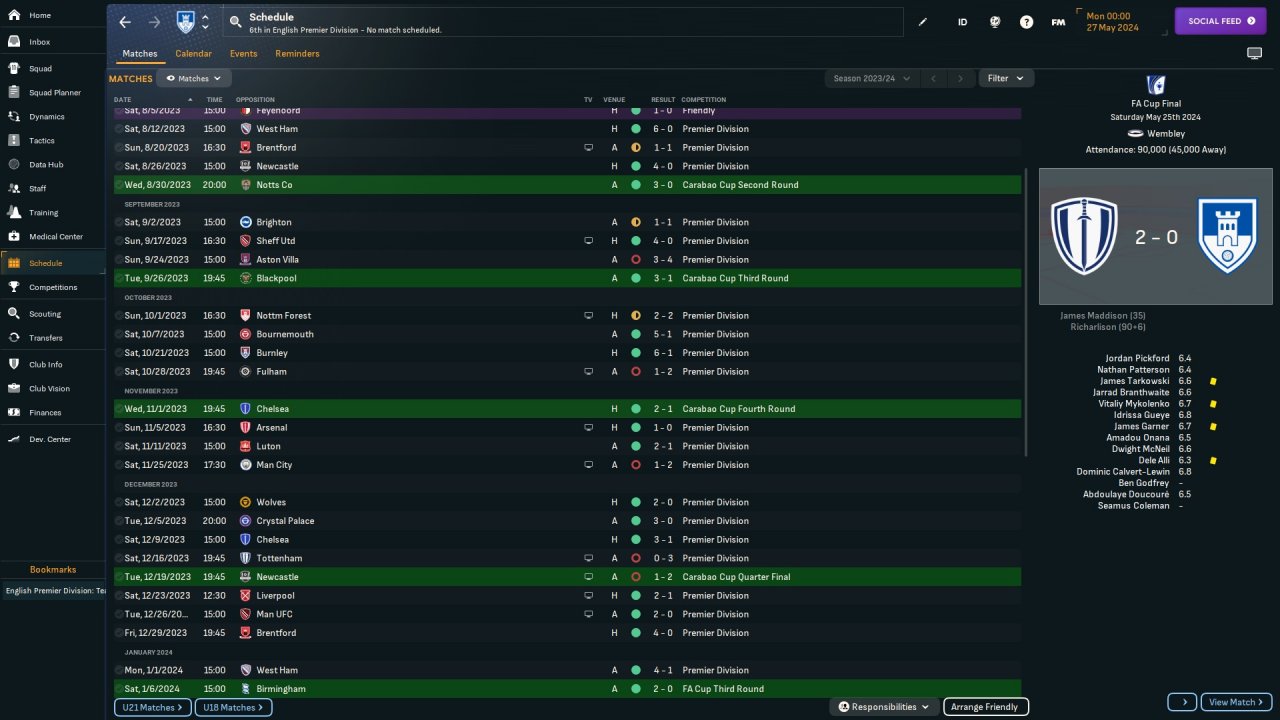Toggle the check circle for West Ham 8/12/2023
Screen dimensions: 1280x720
point(119,129)
